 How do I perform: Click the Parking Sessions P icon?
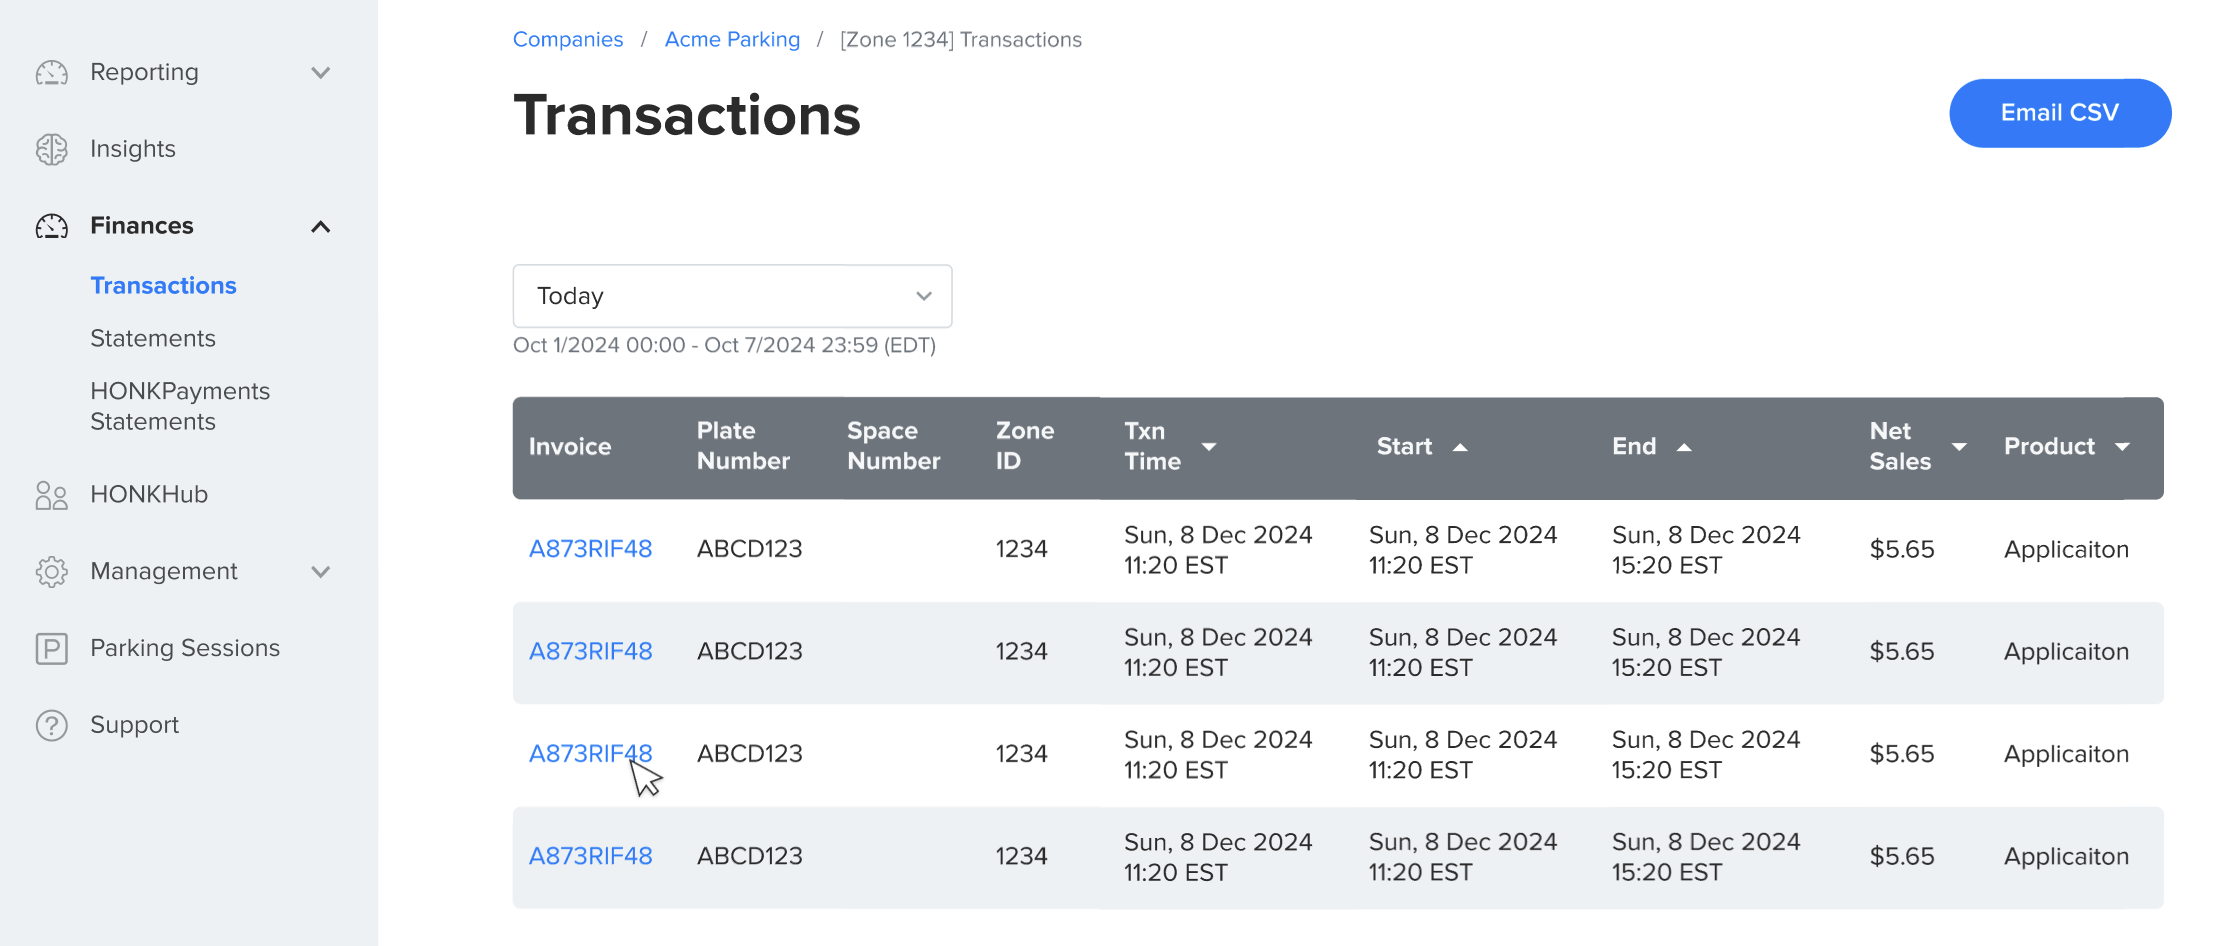[x=52, y=648]
